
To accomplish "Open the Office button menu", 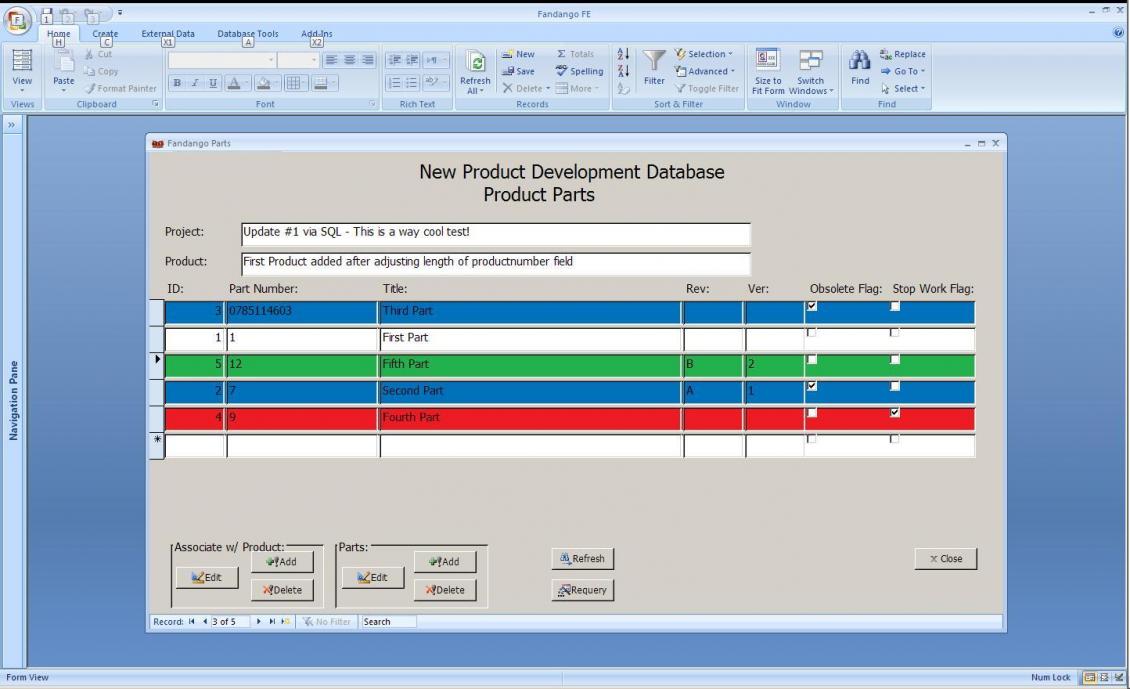I will pyautogui.click(x=17, y=20).
